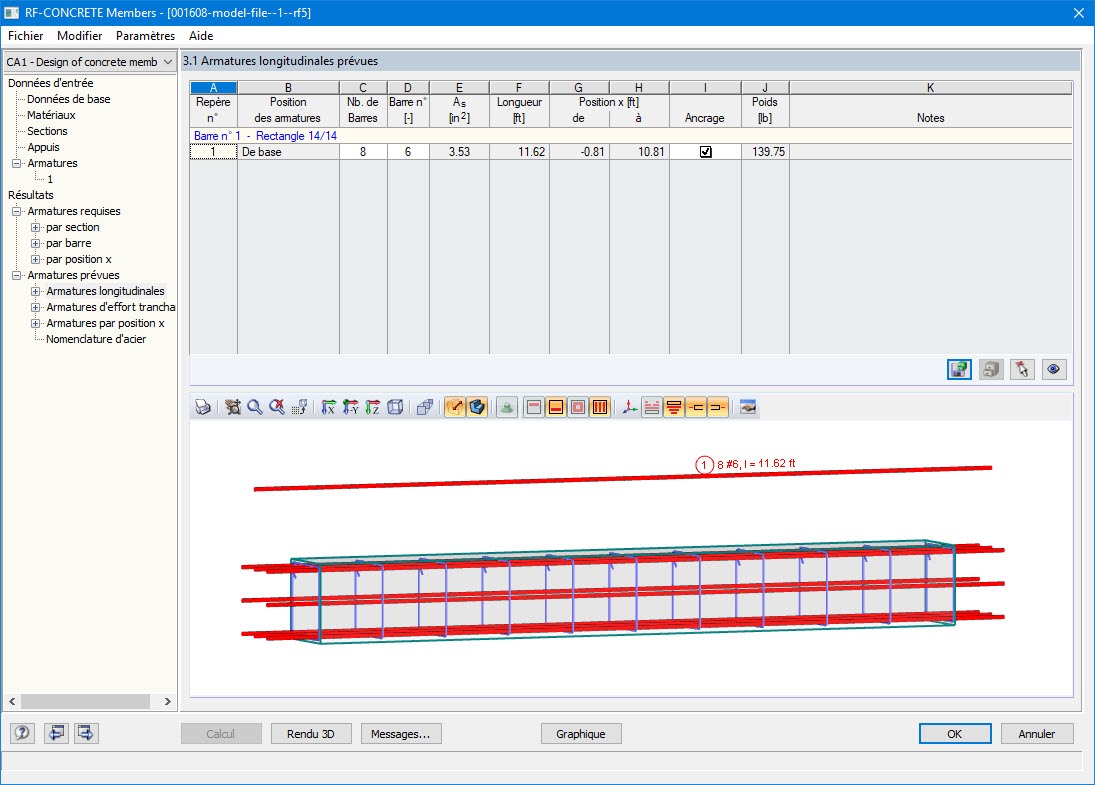Image resolution: width=1095 pixels, height=785 pixels.
Task: Click the Messages... button
Action: coord(401,734)
